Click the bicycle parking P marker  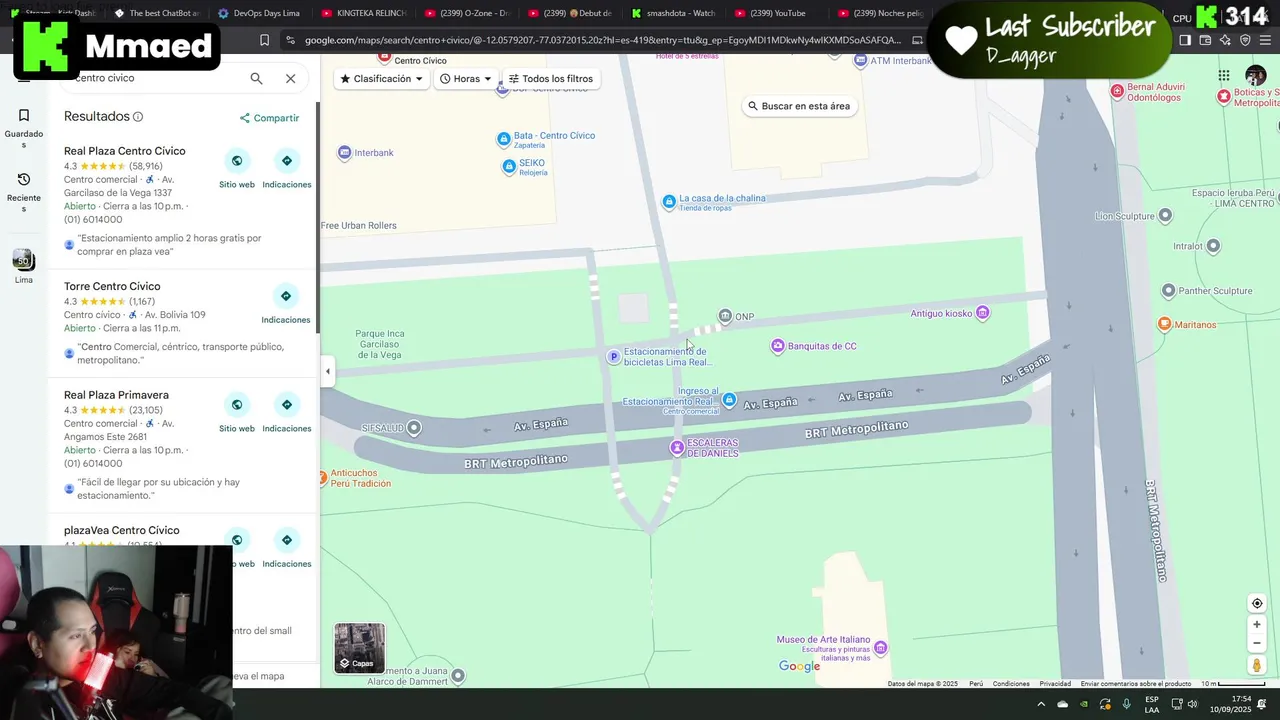614,357
